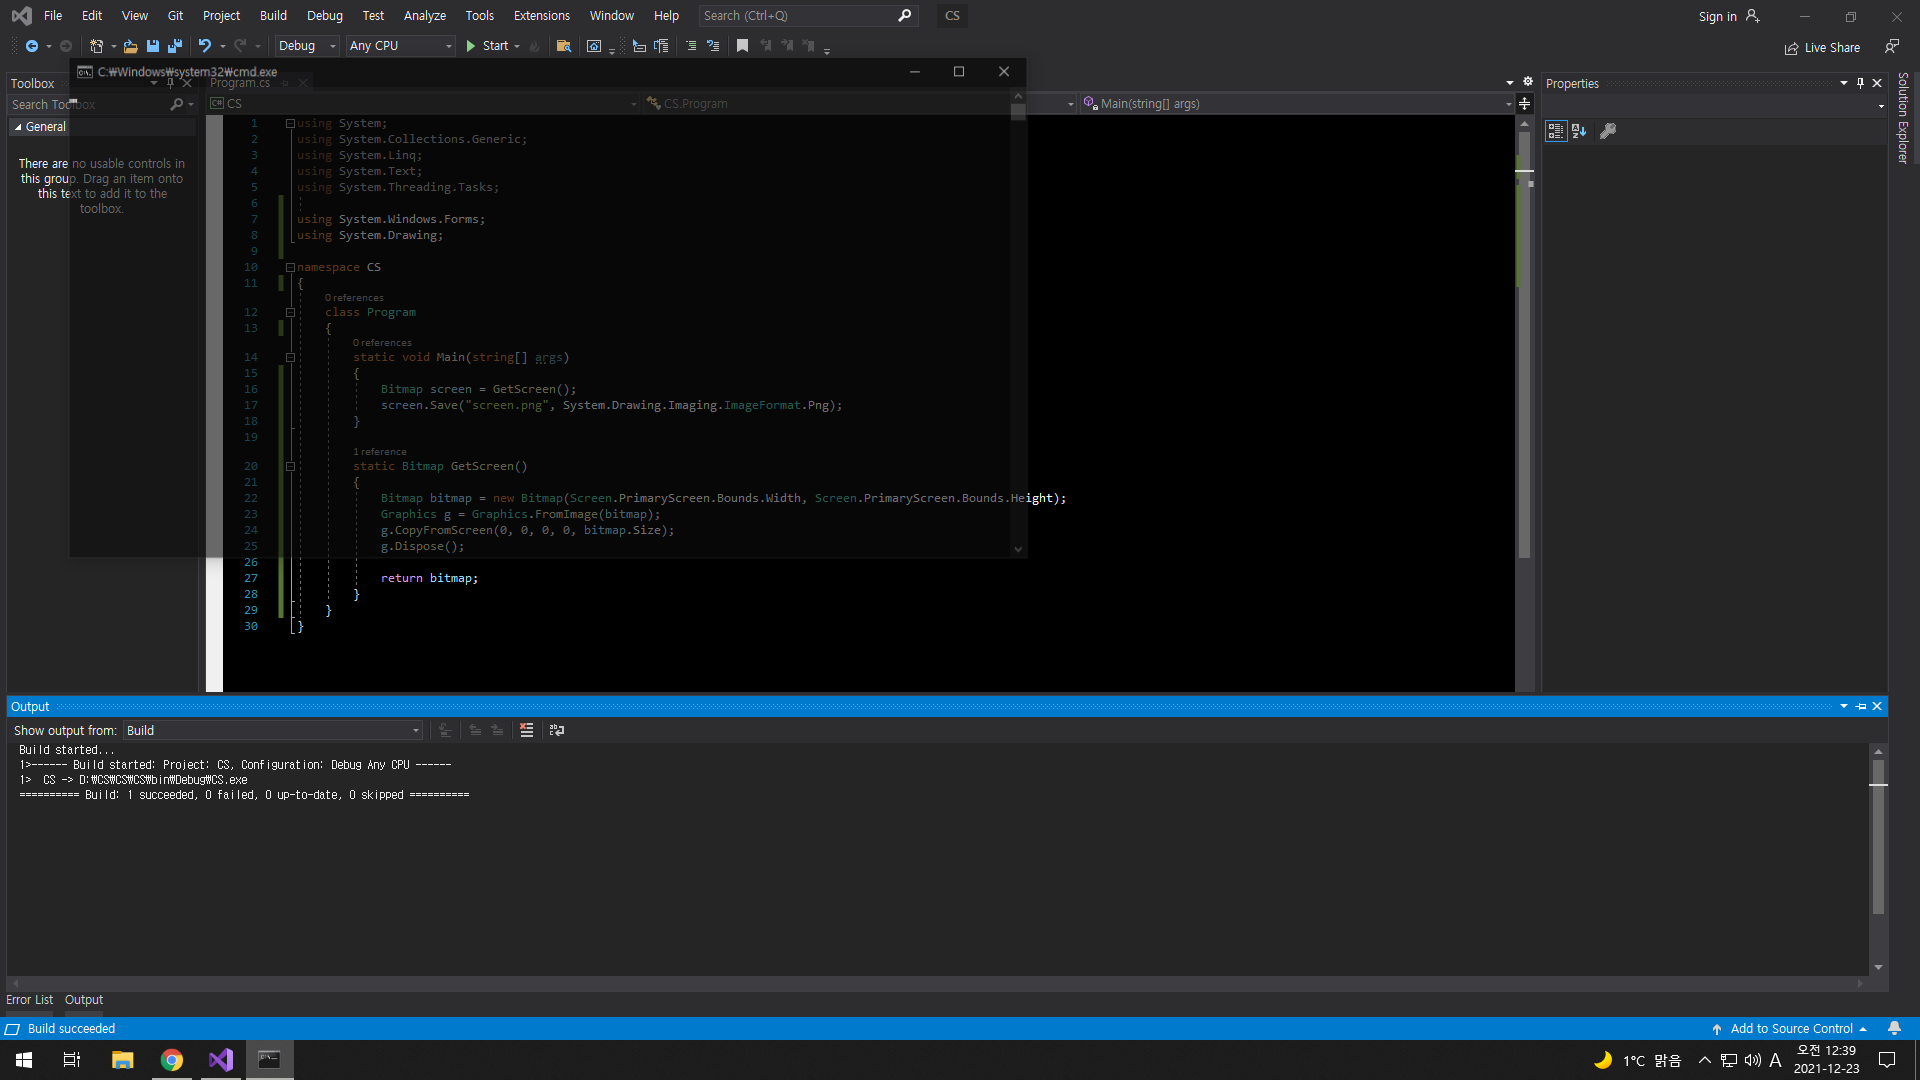Switch to the Error List tab

(x=29, y=1000)
